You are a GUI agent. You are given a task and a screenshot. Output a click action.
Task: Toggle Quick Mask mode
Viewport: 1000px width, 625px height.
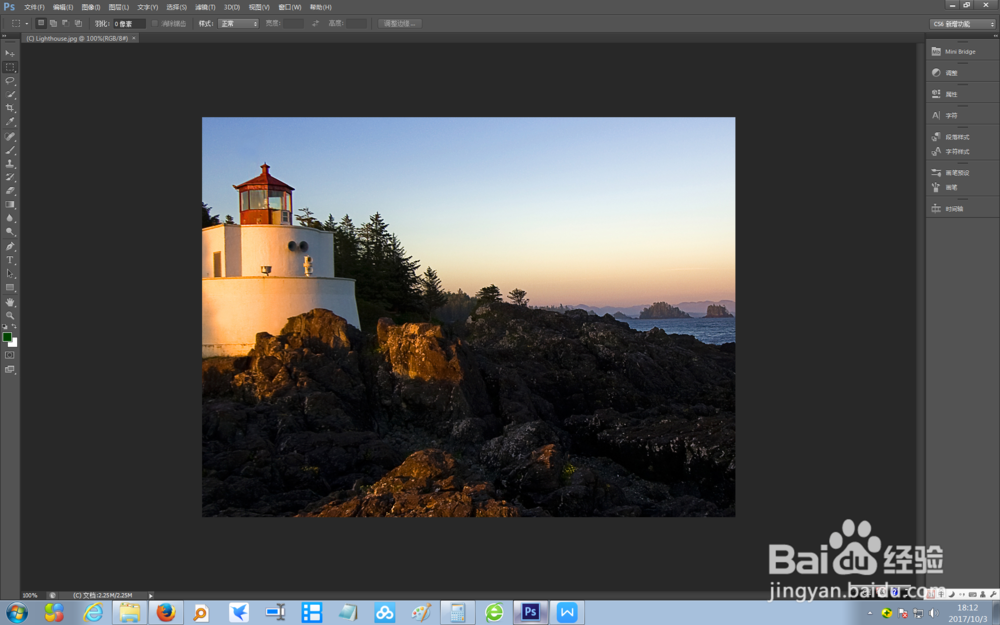coord(10,355)
